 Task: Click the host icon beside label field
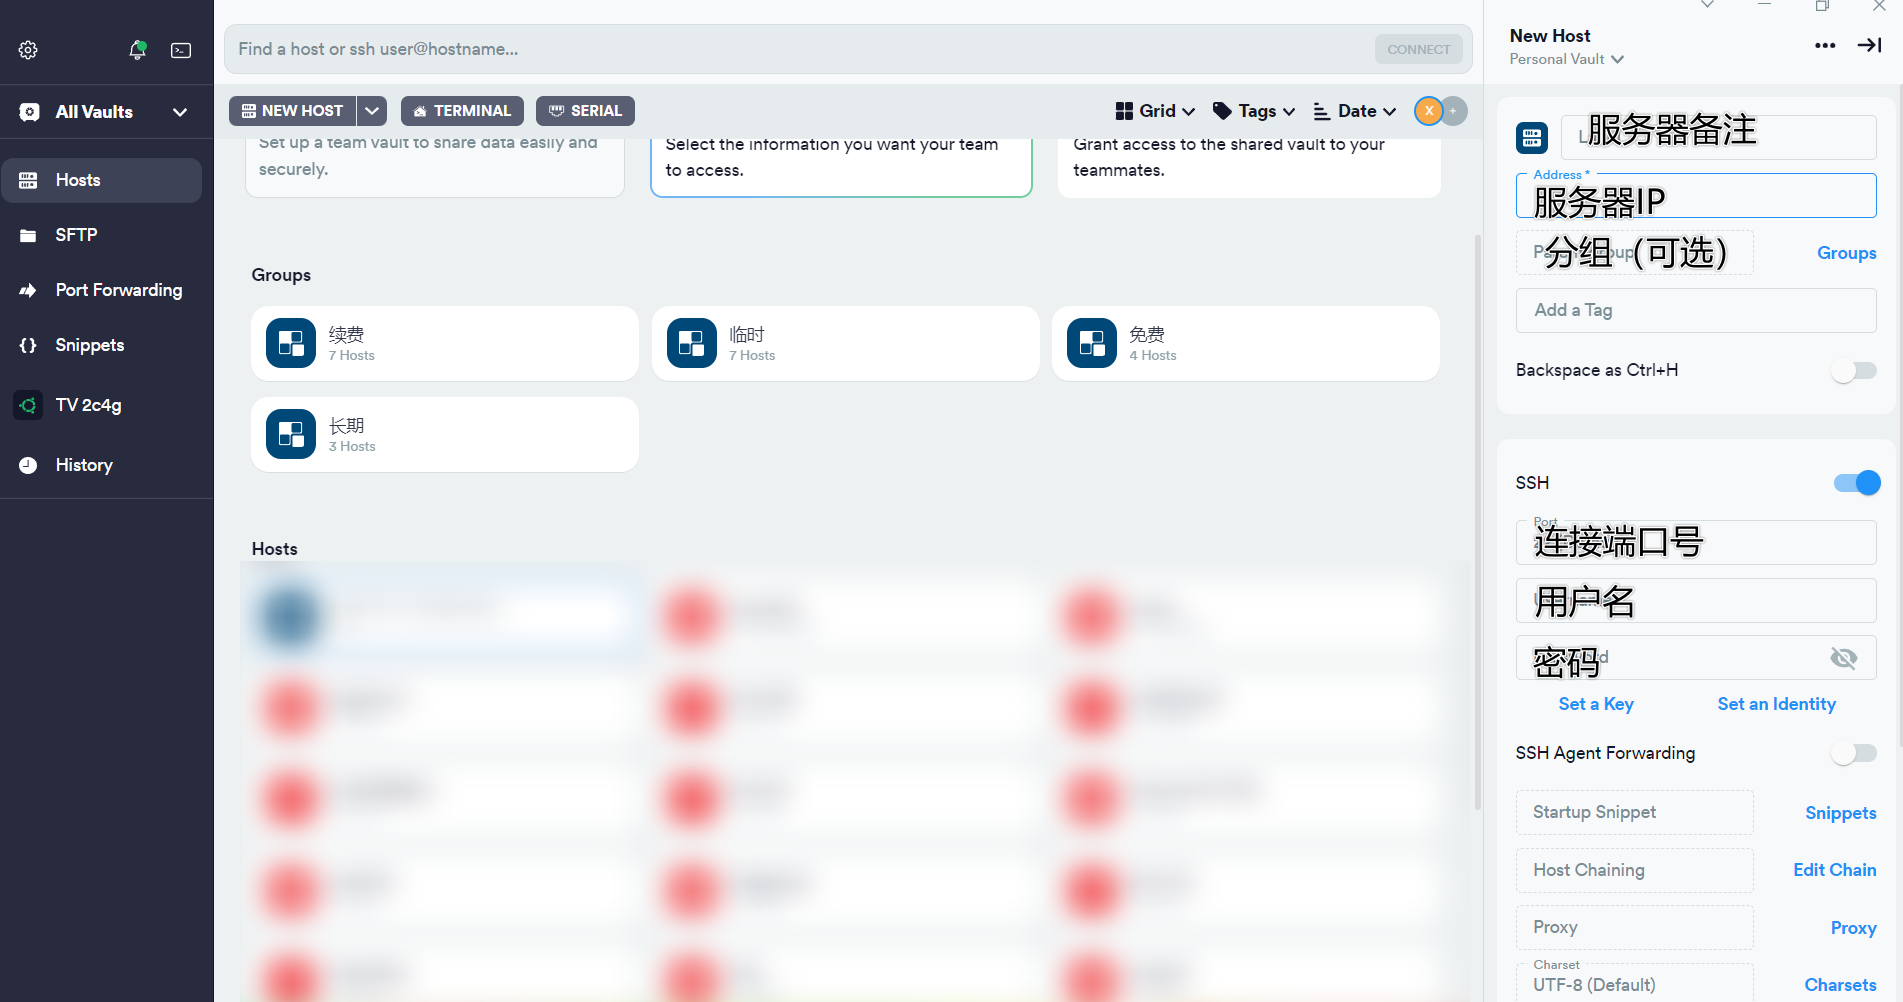(x=1531, y=137)
